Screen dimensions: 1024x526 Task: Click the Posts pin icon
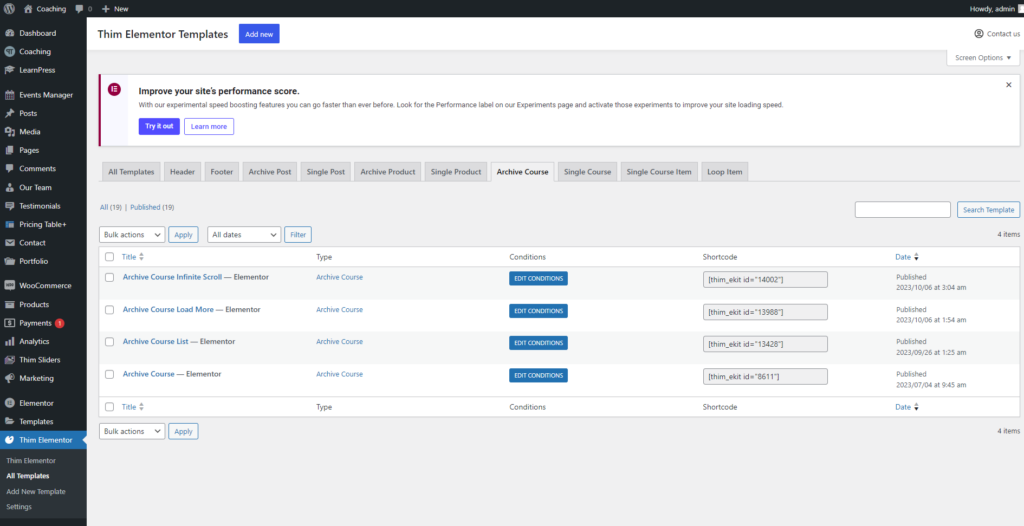[x=10, y=113]
